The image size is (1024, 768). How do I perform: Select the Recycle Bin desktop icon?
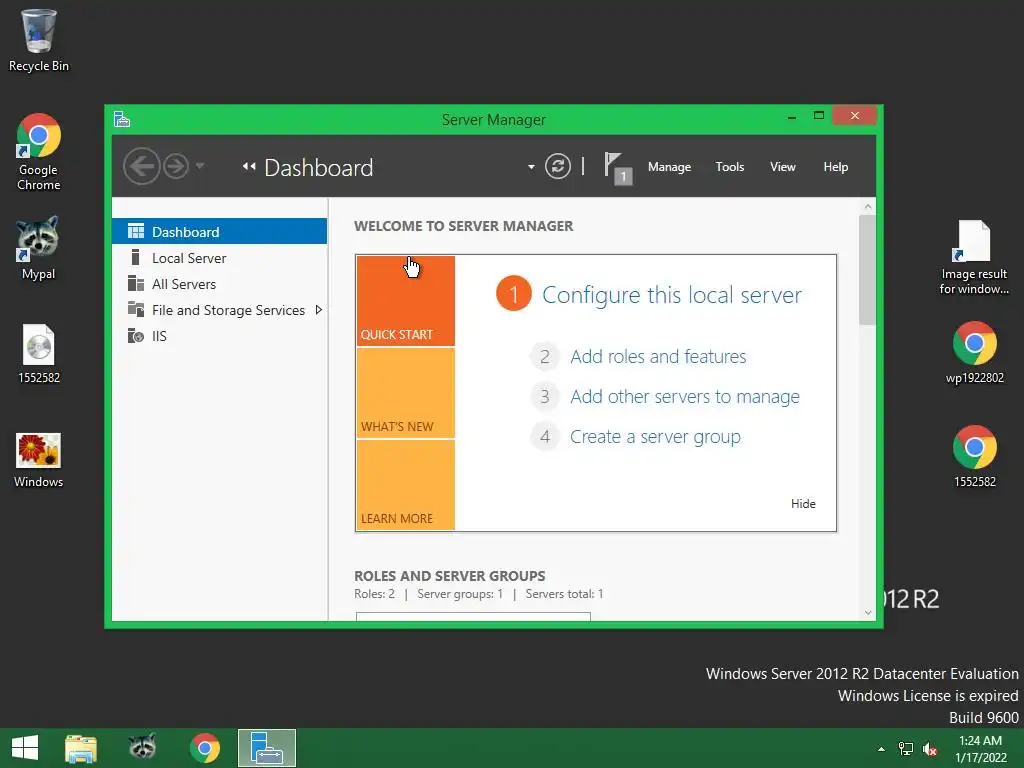click(39, 40)
